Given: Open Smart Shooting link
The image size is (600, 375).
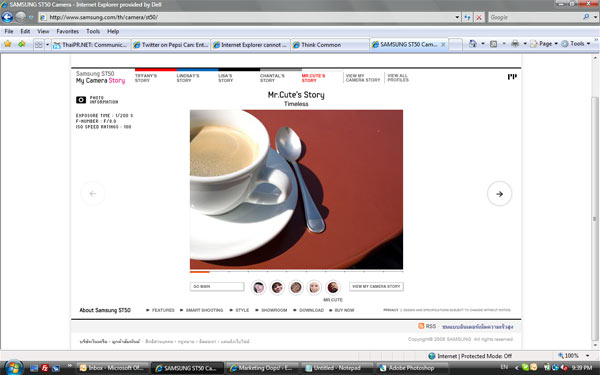Looking at the screenshot, I should (204, 310).
